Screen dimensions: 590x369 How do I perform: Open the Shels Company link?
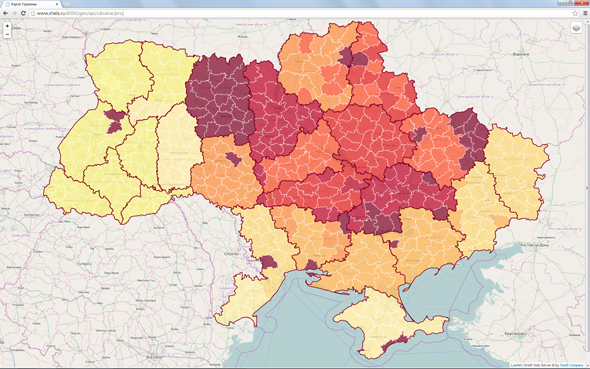(x=572, y=365)
